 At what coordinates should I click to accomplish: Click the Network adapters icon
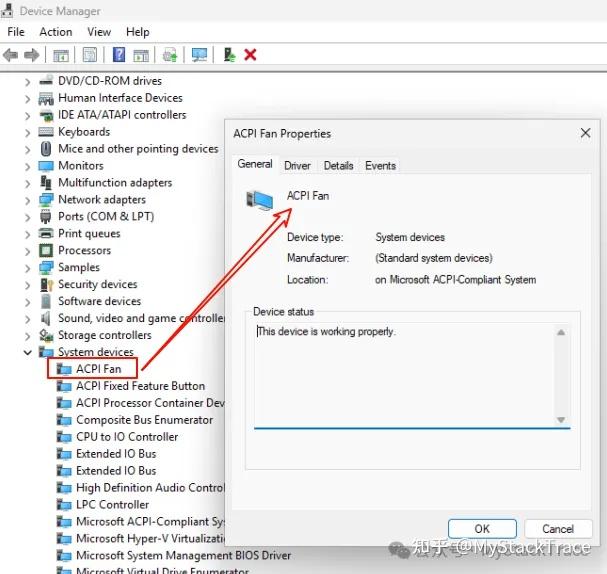[46, 200]
